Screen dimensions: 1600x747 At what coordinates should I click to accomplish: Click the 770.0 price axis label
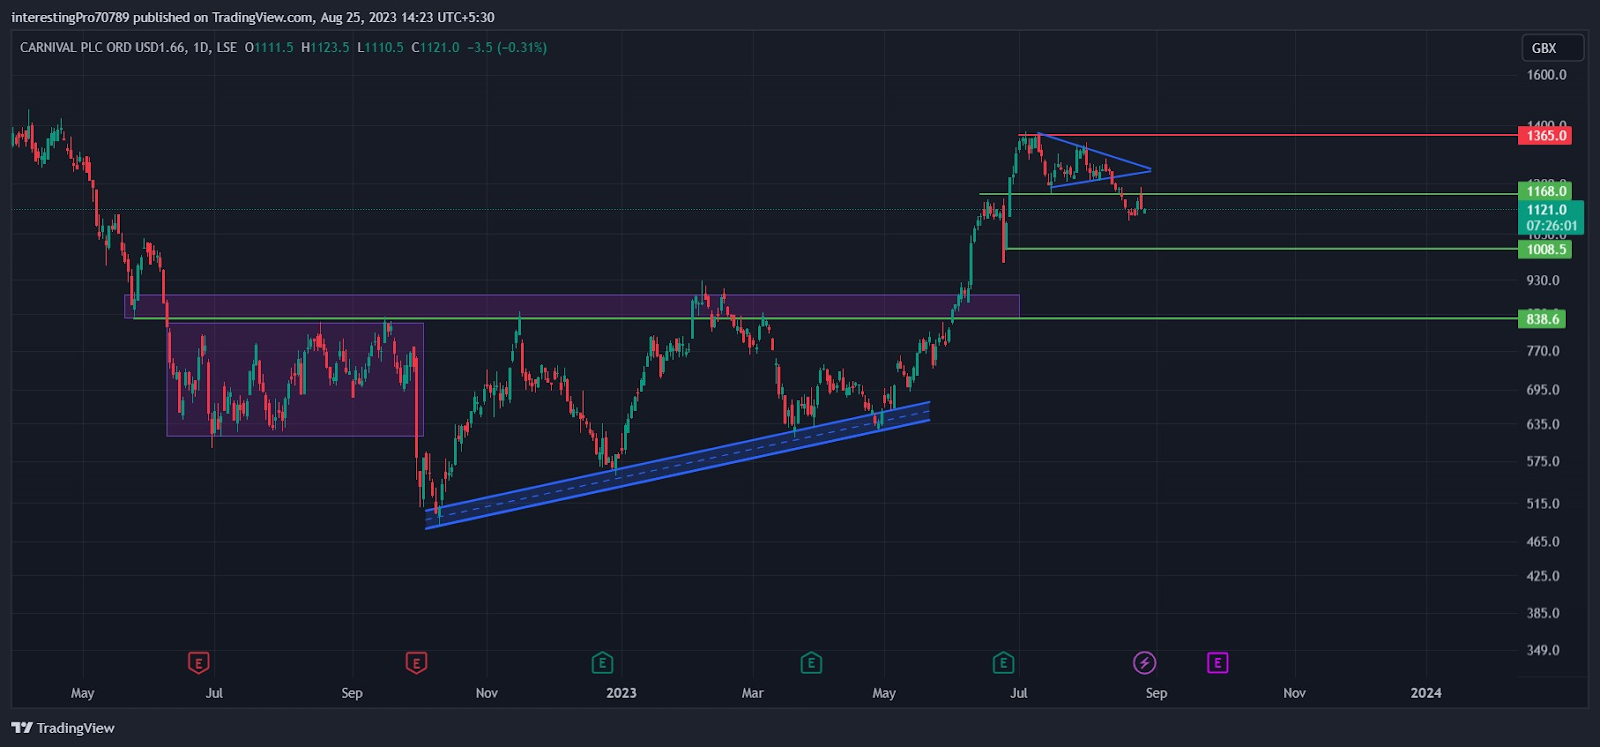pos(1543,351)
